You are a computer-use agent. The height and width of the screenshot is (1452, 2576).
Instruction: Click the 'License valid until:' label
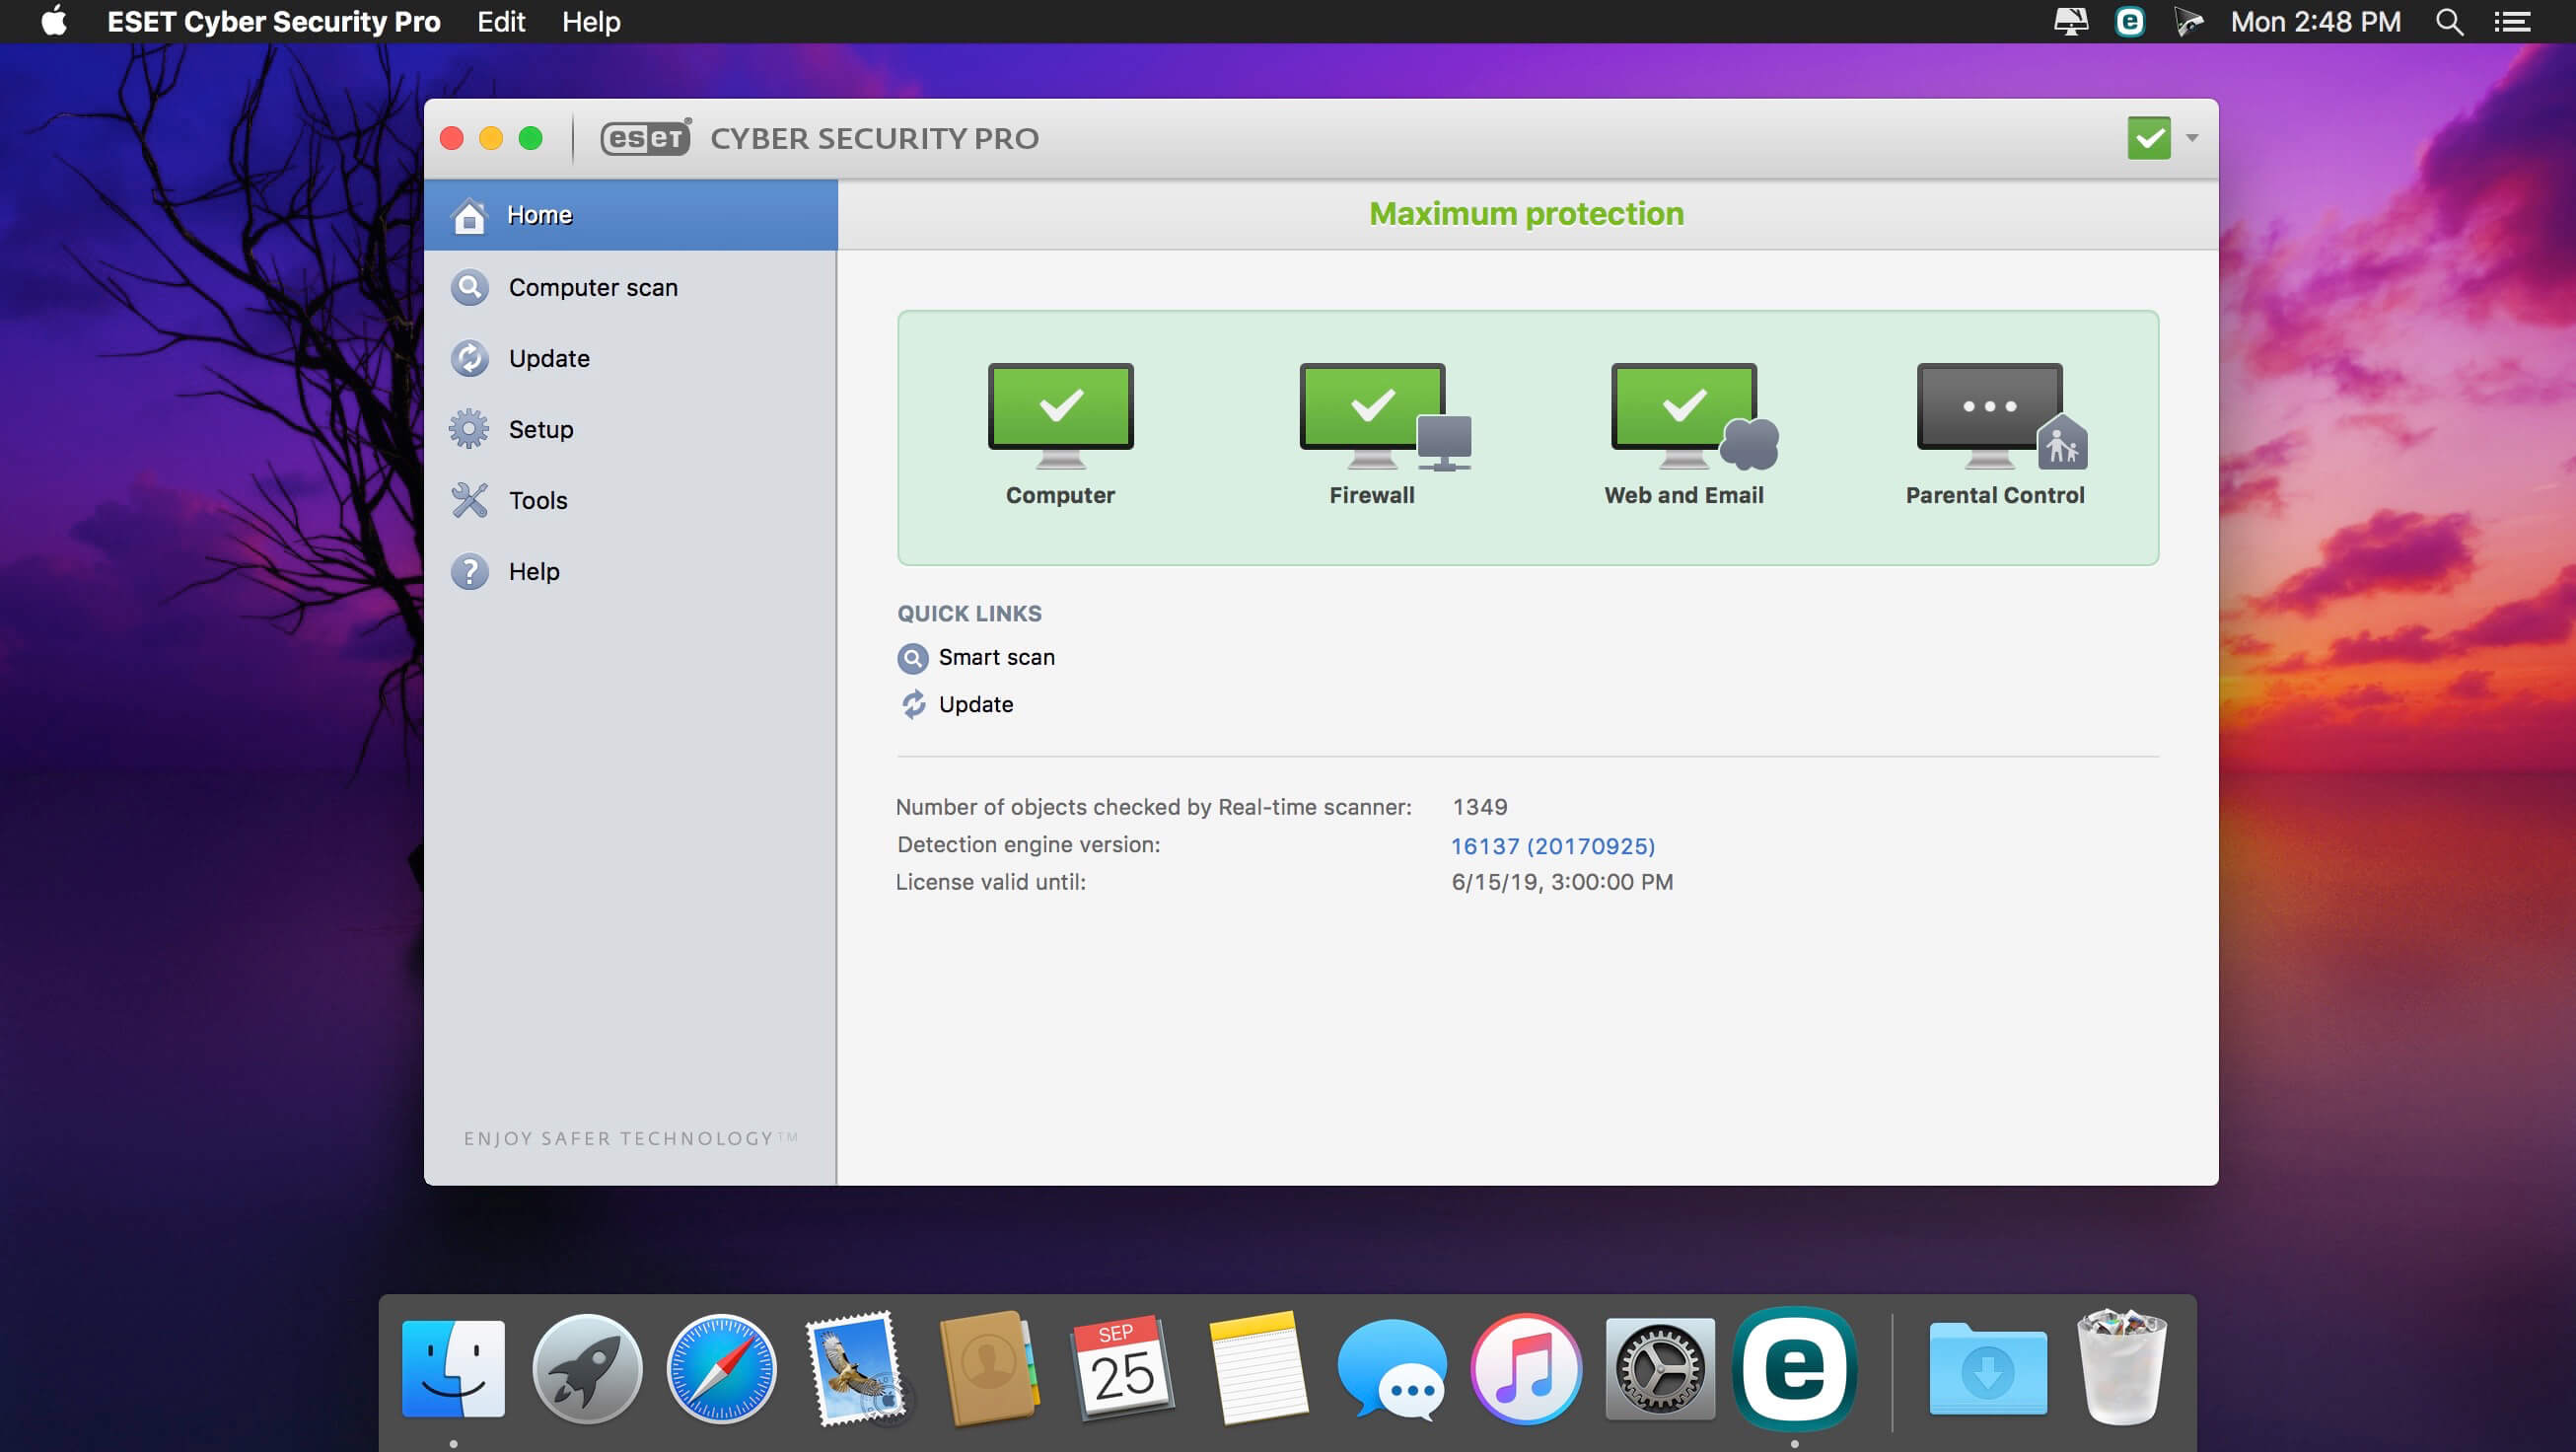[990, 882]
